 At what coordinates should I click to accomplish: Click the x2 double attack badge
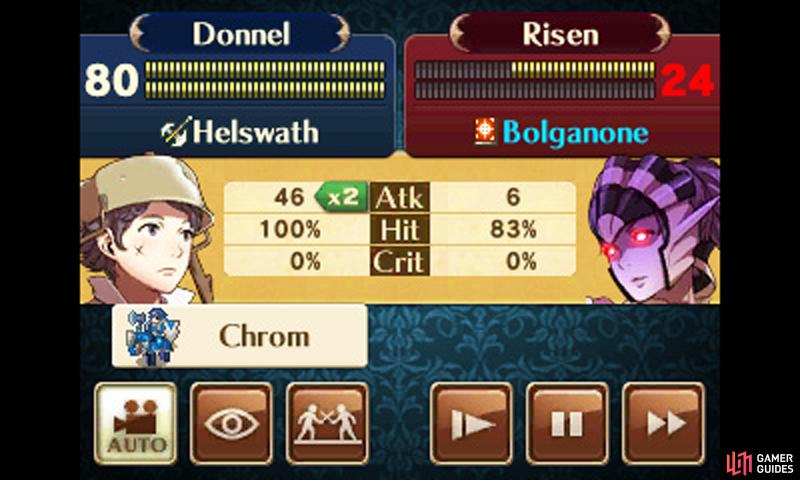(341, 197)
